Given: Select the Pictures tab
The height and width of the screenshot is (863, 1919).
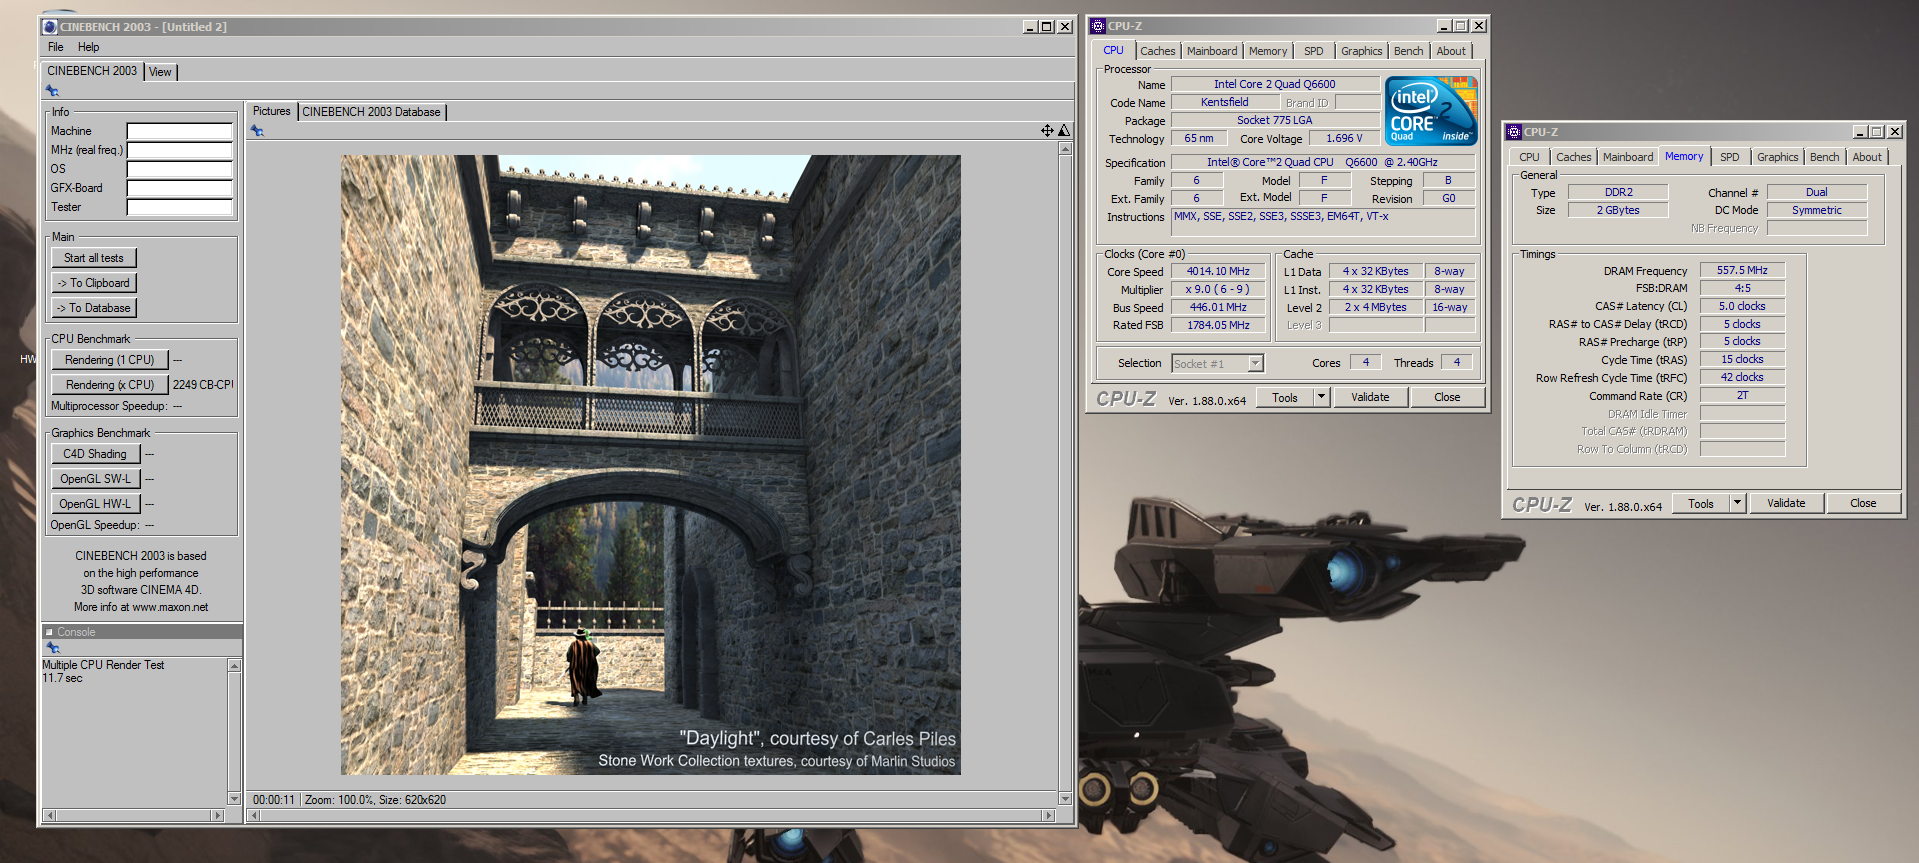Looking at the screenshot, I should (x=271, y=111).
